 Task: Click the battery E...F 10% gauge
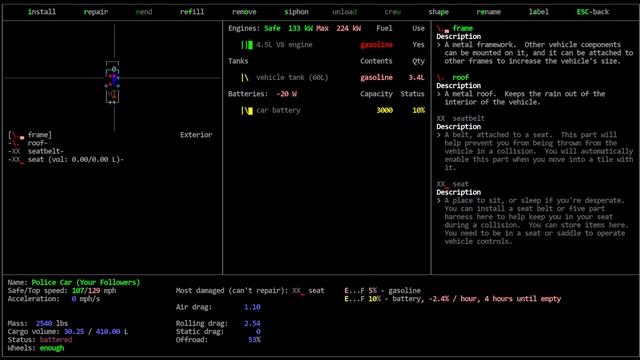coord(452,299)
